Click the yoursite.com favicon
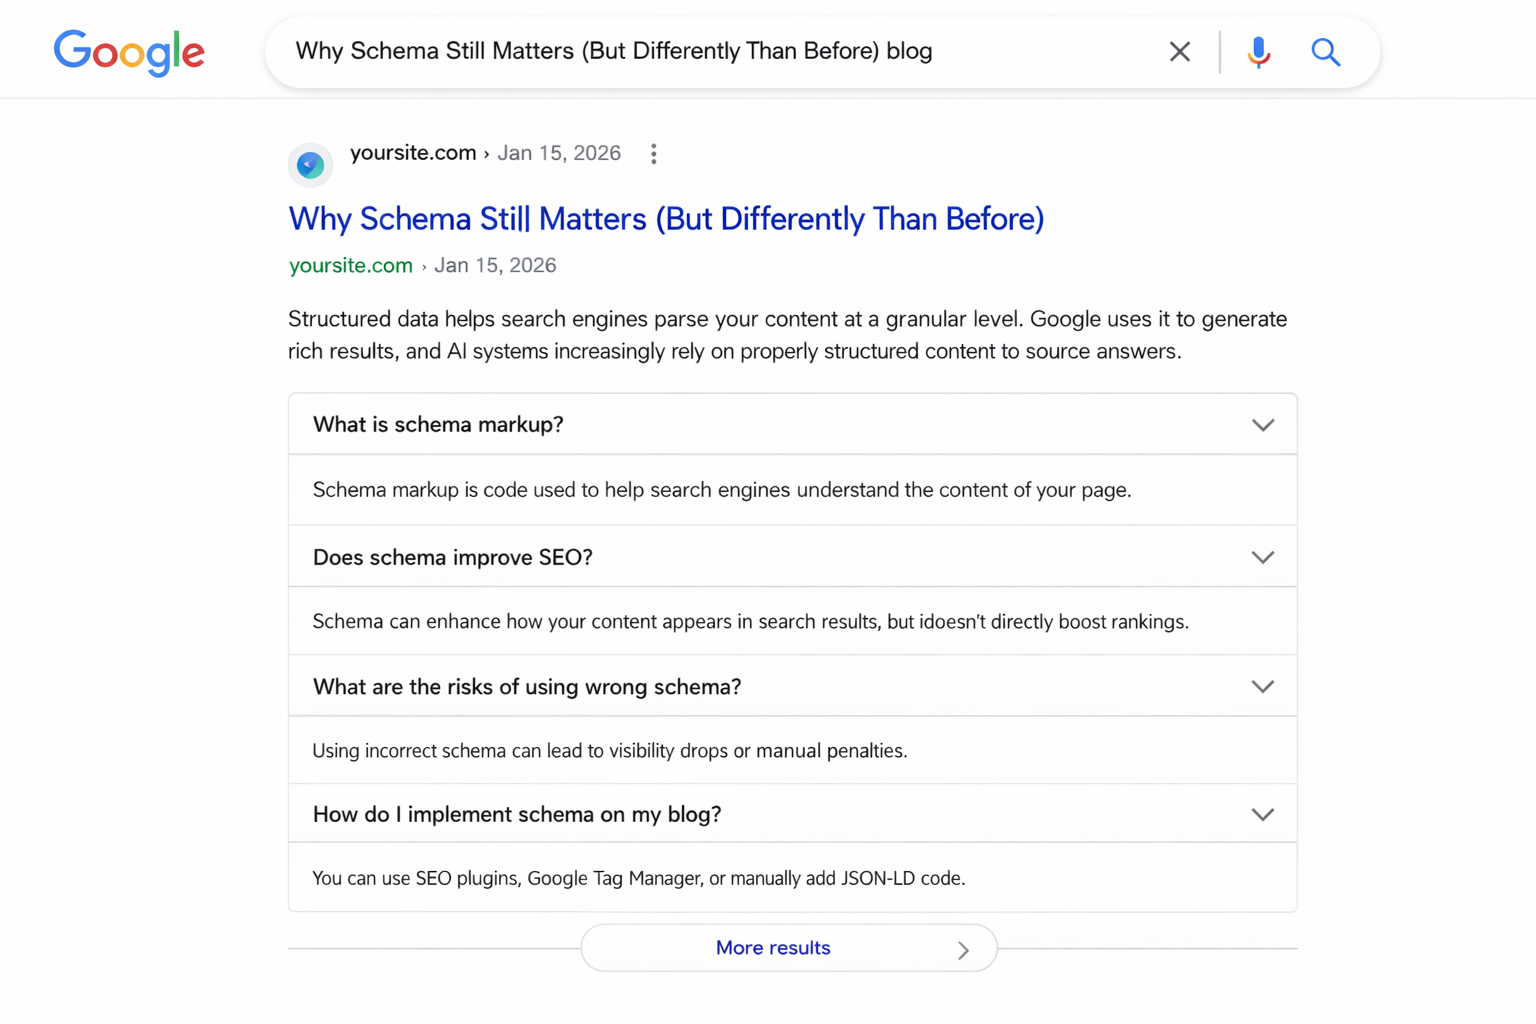This screenshot has width=1536, height=1024. [x=310, y=164]
